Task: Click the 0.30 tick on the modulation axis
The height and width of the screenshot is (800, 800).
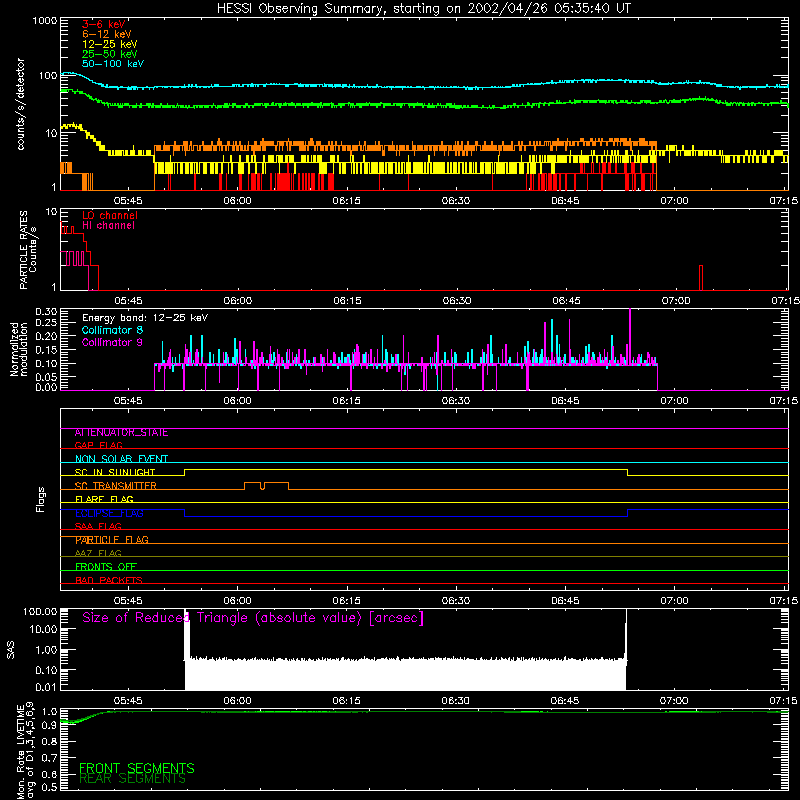Action: pyautogui.click(x=46, y=312)
